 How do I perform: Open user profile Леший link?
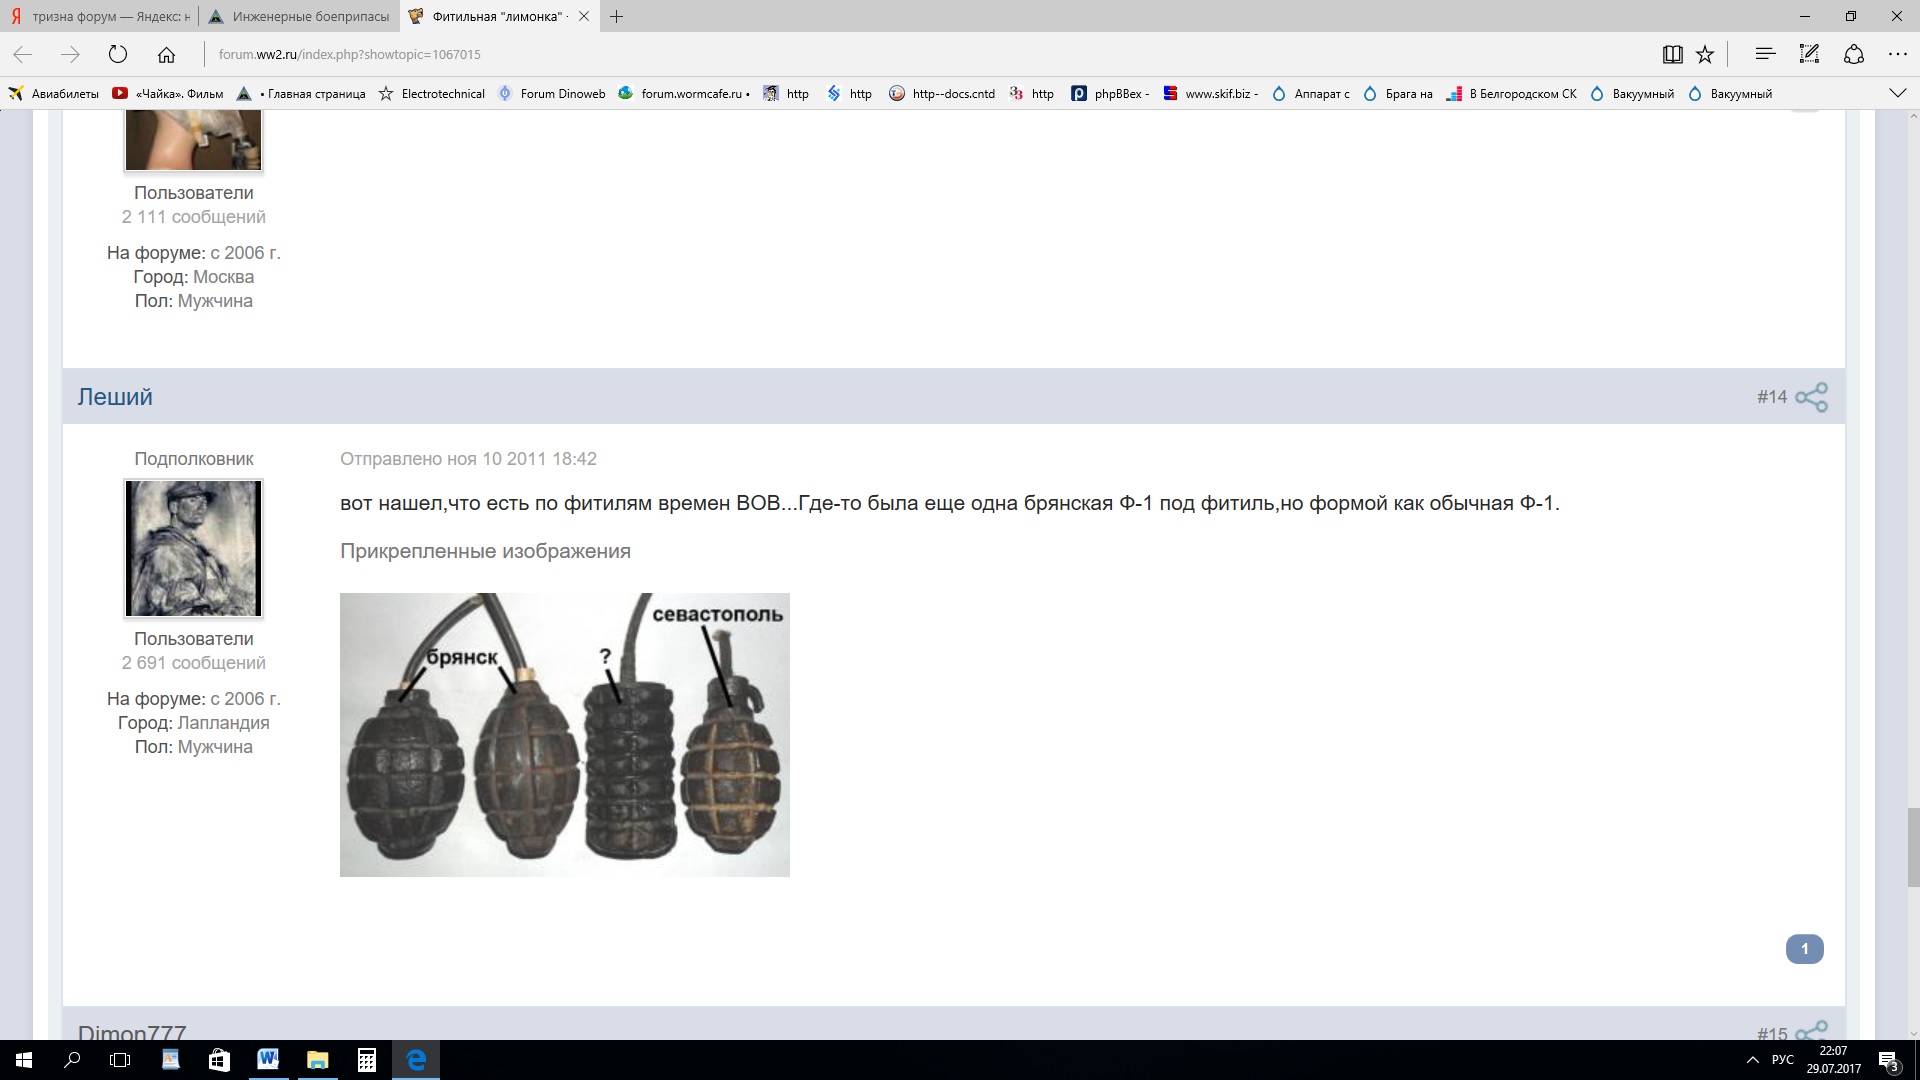115,397
